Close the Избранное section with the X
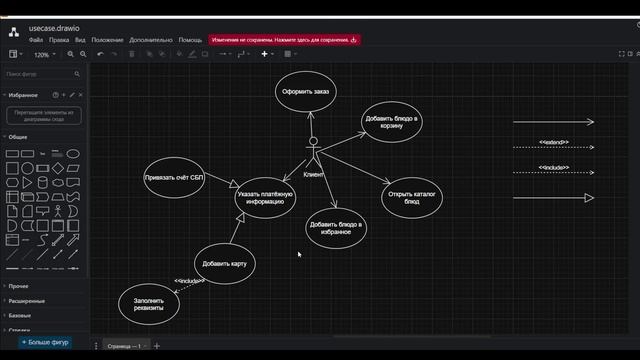This screenshot has width=640, height=360. point(80,95)
